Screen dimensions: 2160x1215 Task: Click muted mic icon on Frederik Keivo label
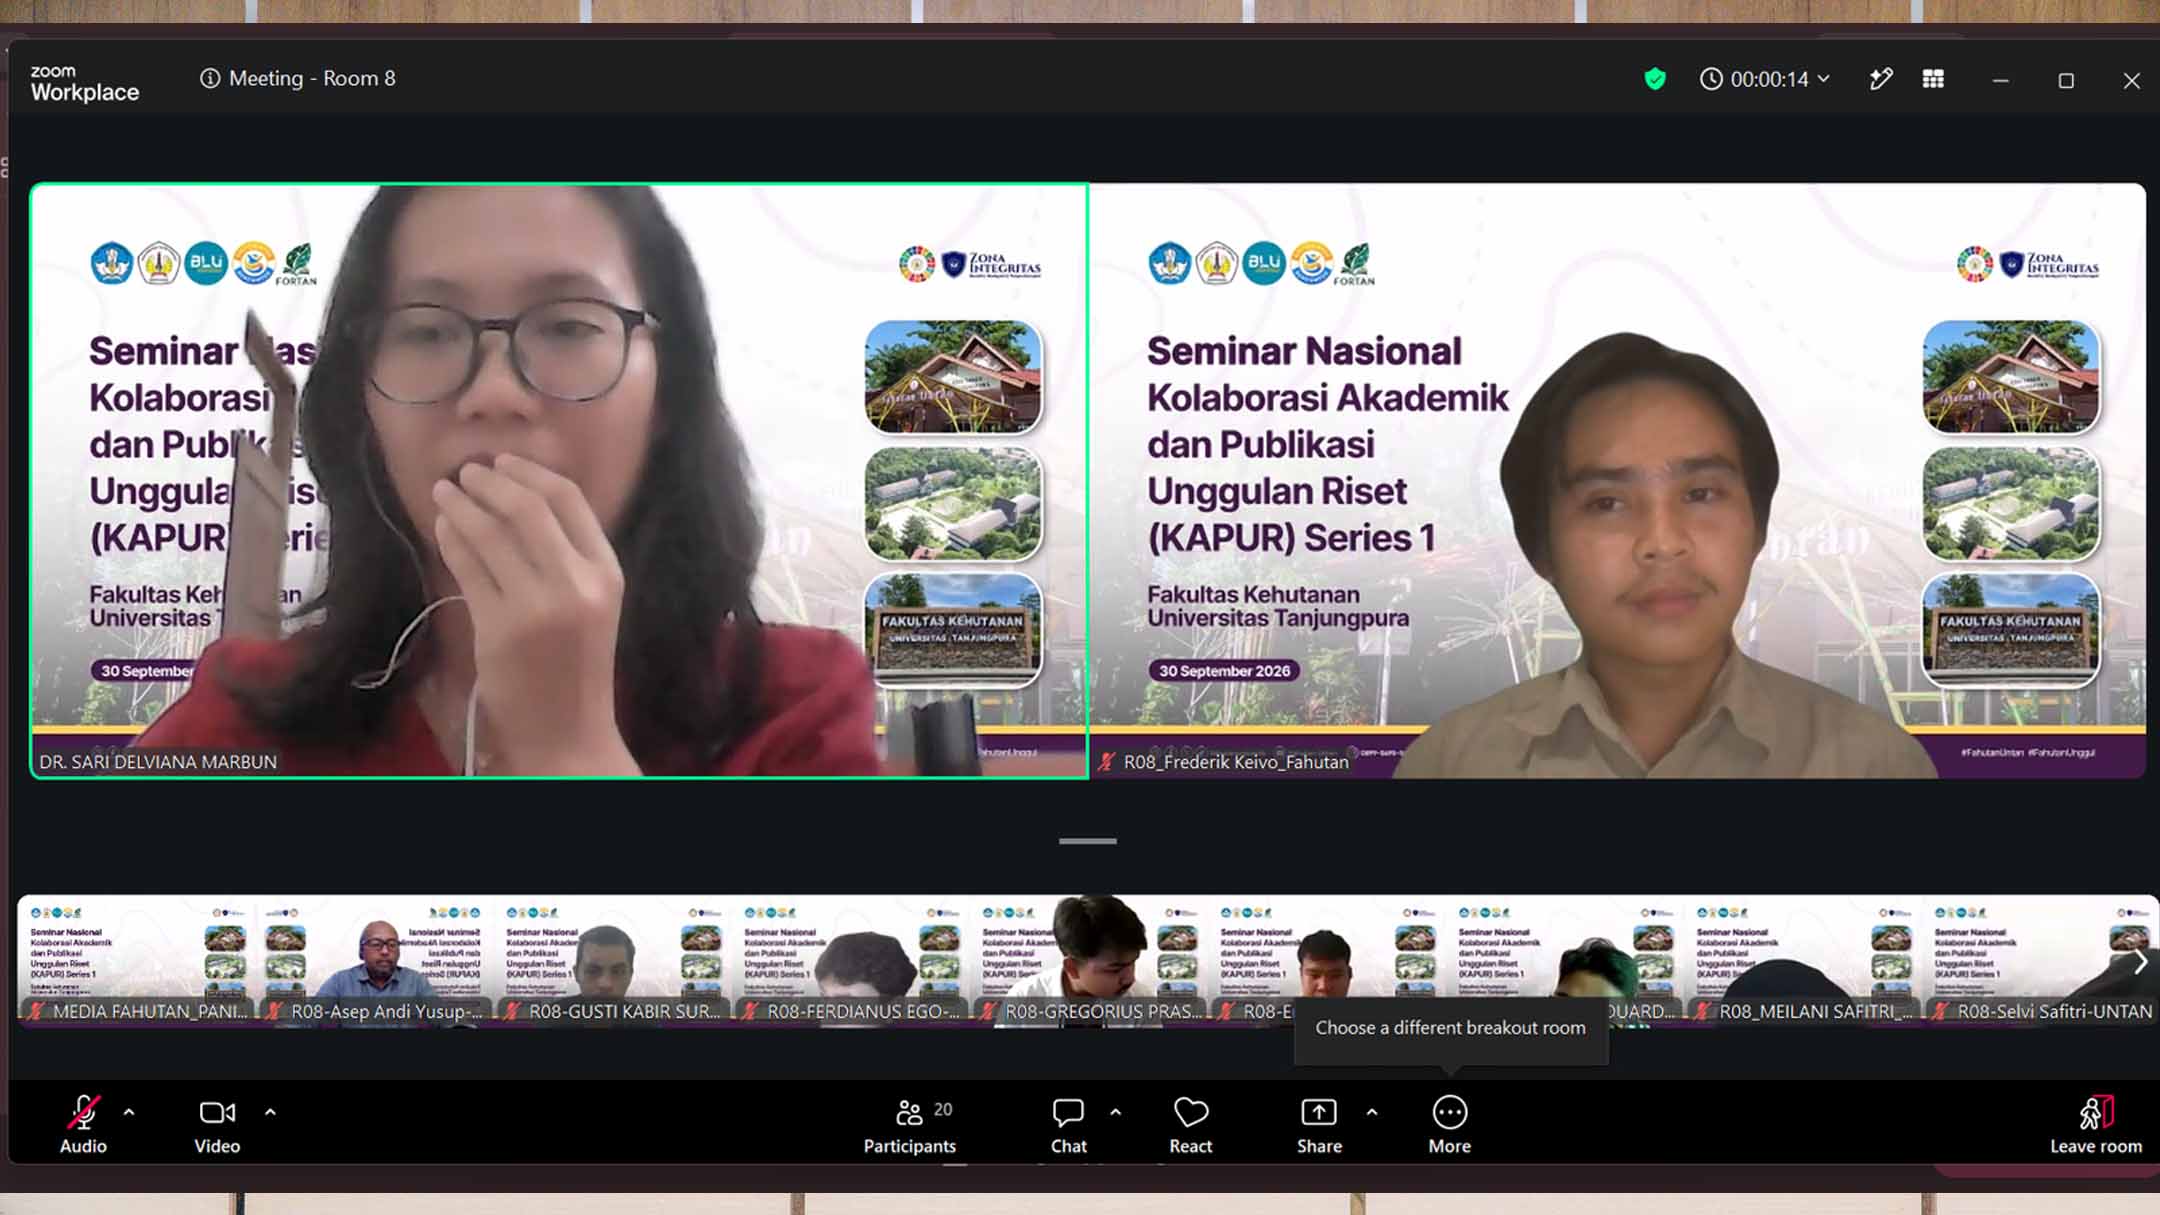click(1106, 762)
